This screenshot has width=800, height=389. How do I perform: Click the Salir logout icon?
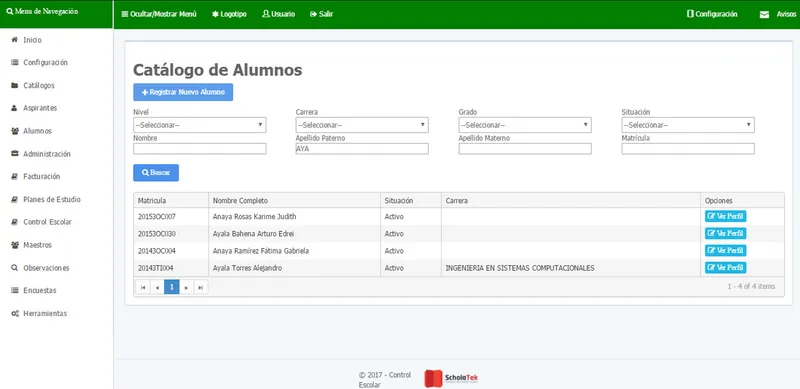click(x=313, y=14)
